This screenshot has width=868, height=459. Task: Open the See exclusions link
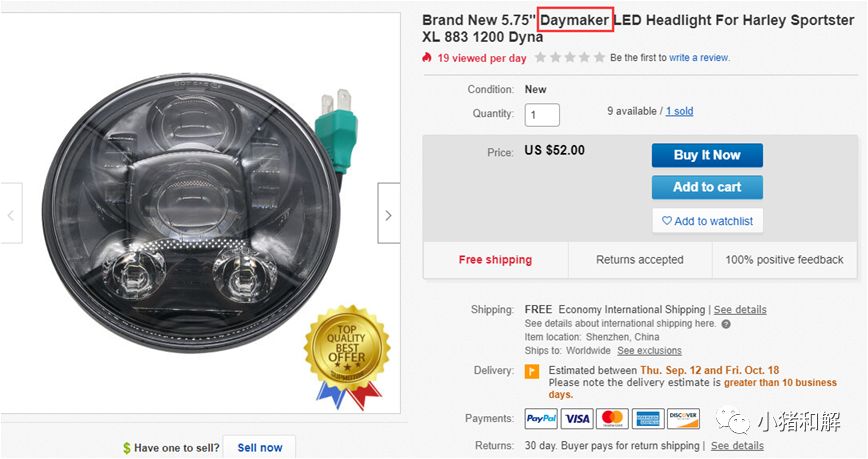point(649,351)
